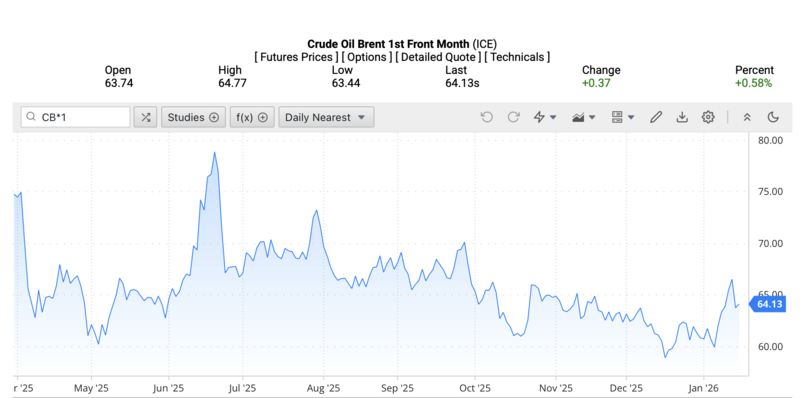Open the chart type area icon menu
Screen dimensions: 800x398
pyautogui.click(x=578, y=117)
